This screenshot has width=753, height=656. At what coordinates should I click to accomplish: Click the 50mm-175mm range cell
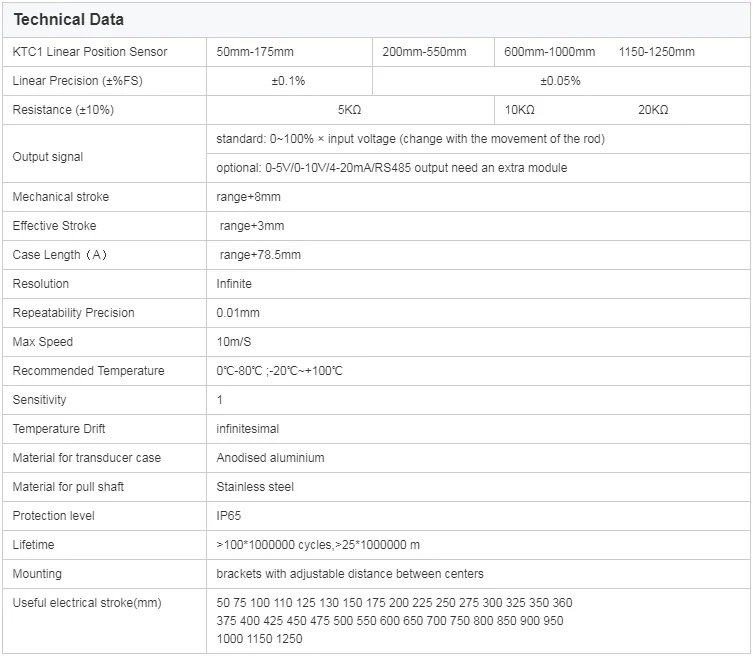point(255,52)
